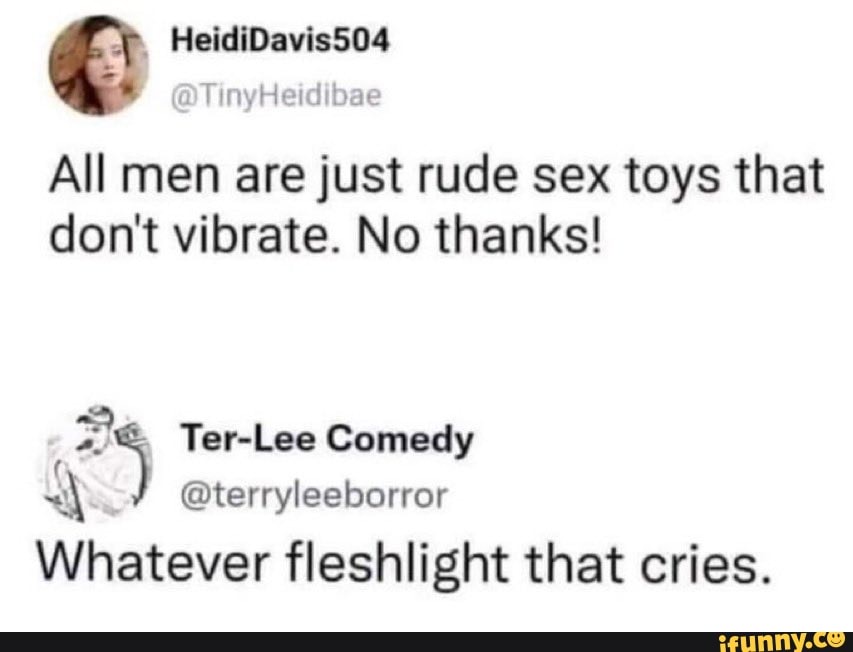This screenshot has height=652, width=853.
Task: Open the Ter-Lee Comedy display name
Action: (326, 439)
